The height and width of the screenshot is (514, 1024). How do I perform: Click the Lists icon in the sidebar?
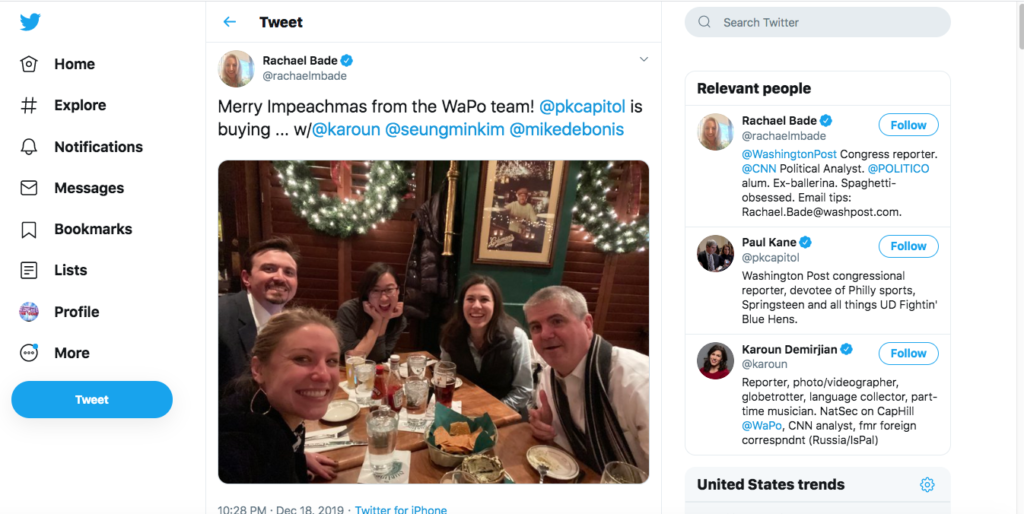29,270
